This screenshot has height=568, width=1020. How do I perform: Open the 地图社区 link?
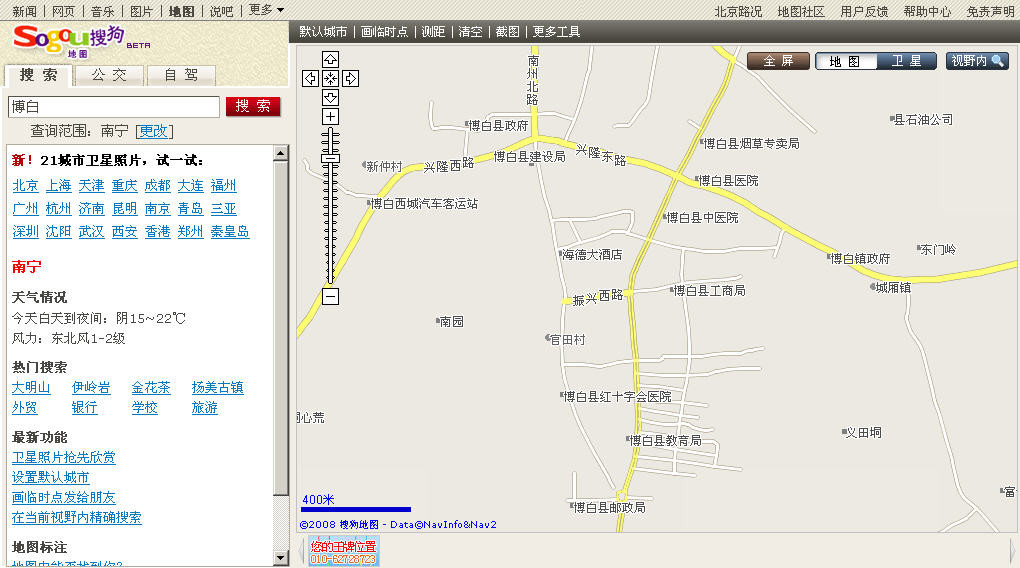[801, 11]
